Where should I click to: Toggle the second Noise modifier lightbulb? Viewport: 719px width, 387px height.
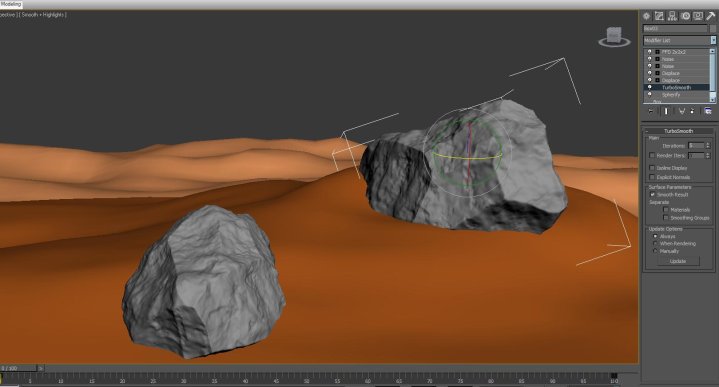[649, 66]
